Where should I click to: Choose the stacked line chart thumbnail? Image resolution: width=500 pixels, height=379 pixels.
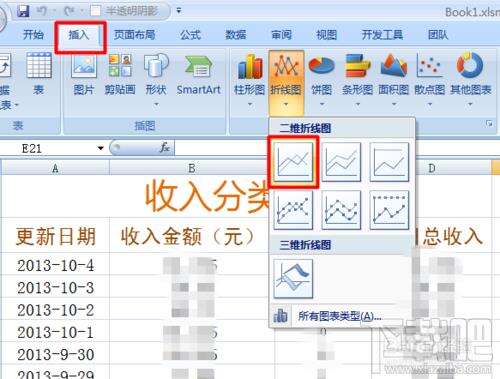[341, 162]
